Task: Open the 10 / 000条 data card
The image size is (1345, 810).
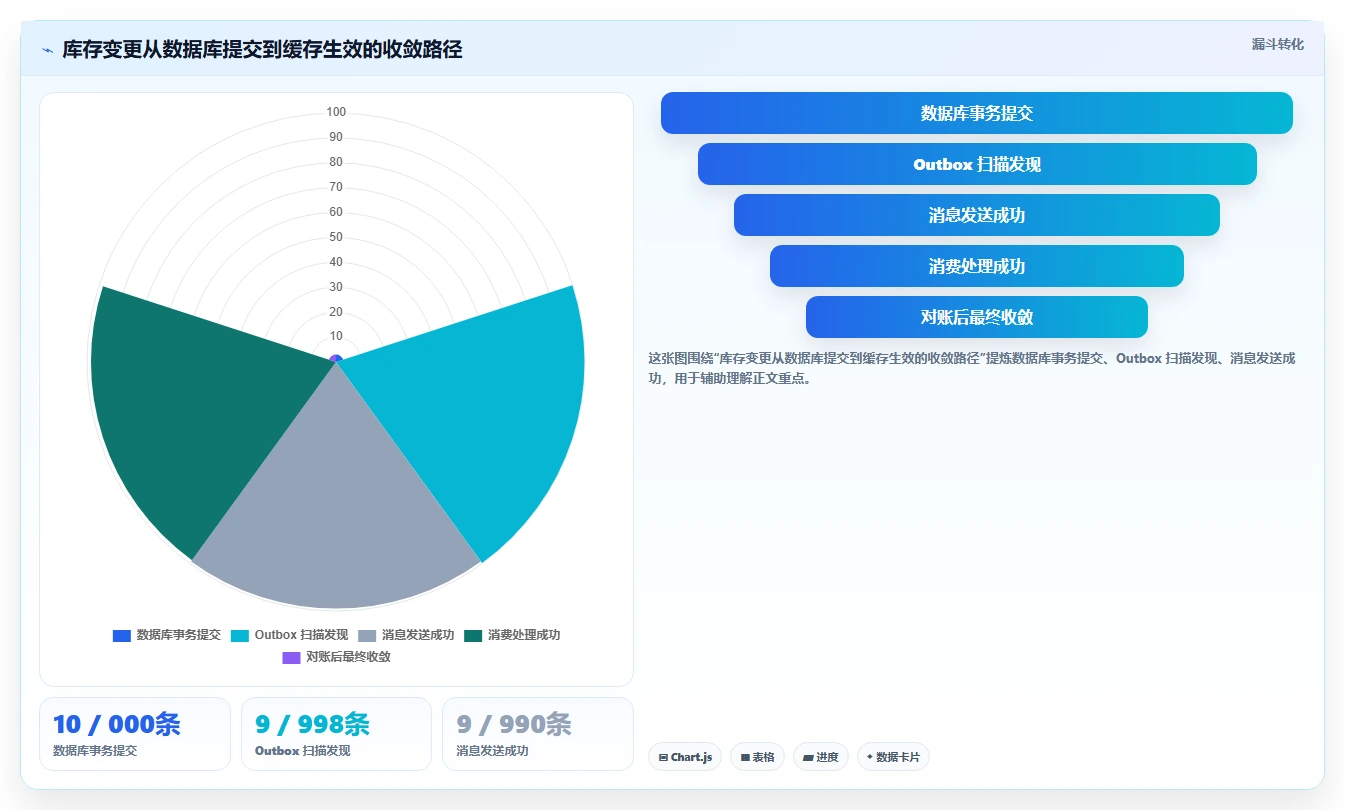Action: (x=135, y=734)
